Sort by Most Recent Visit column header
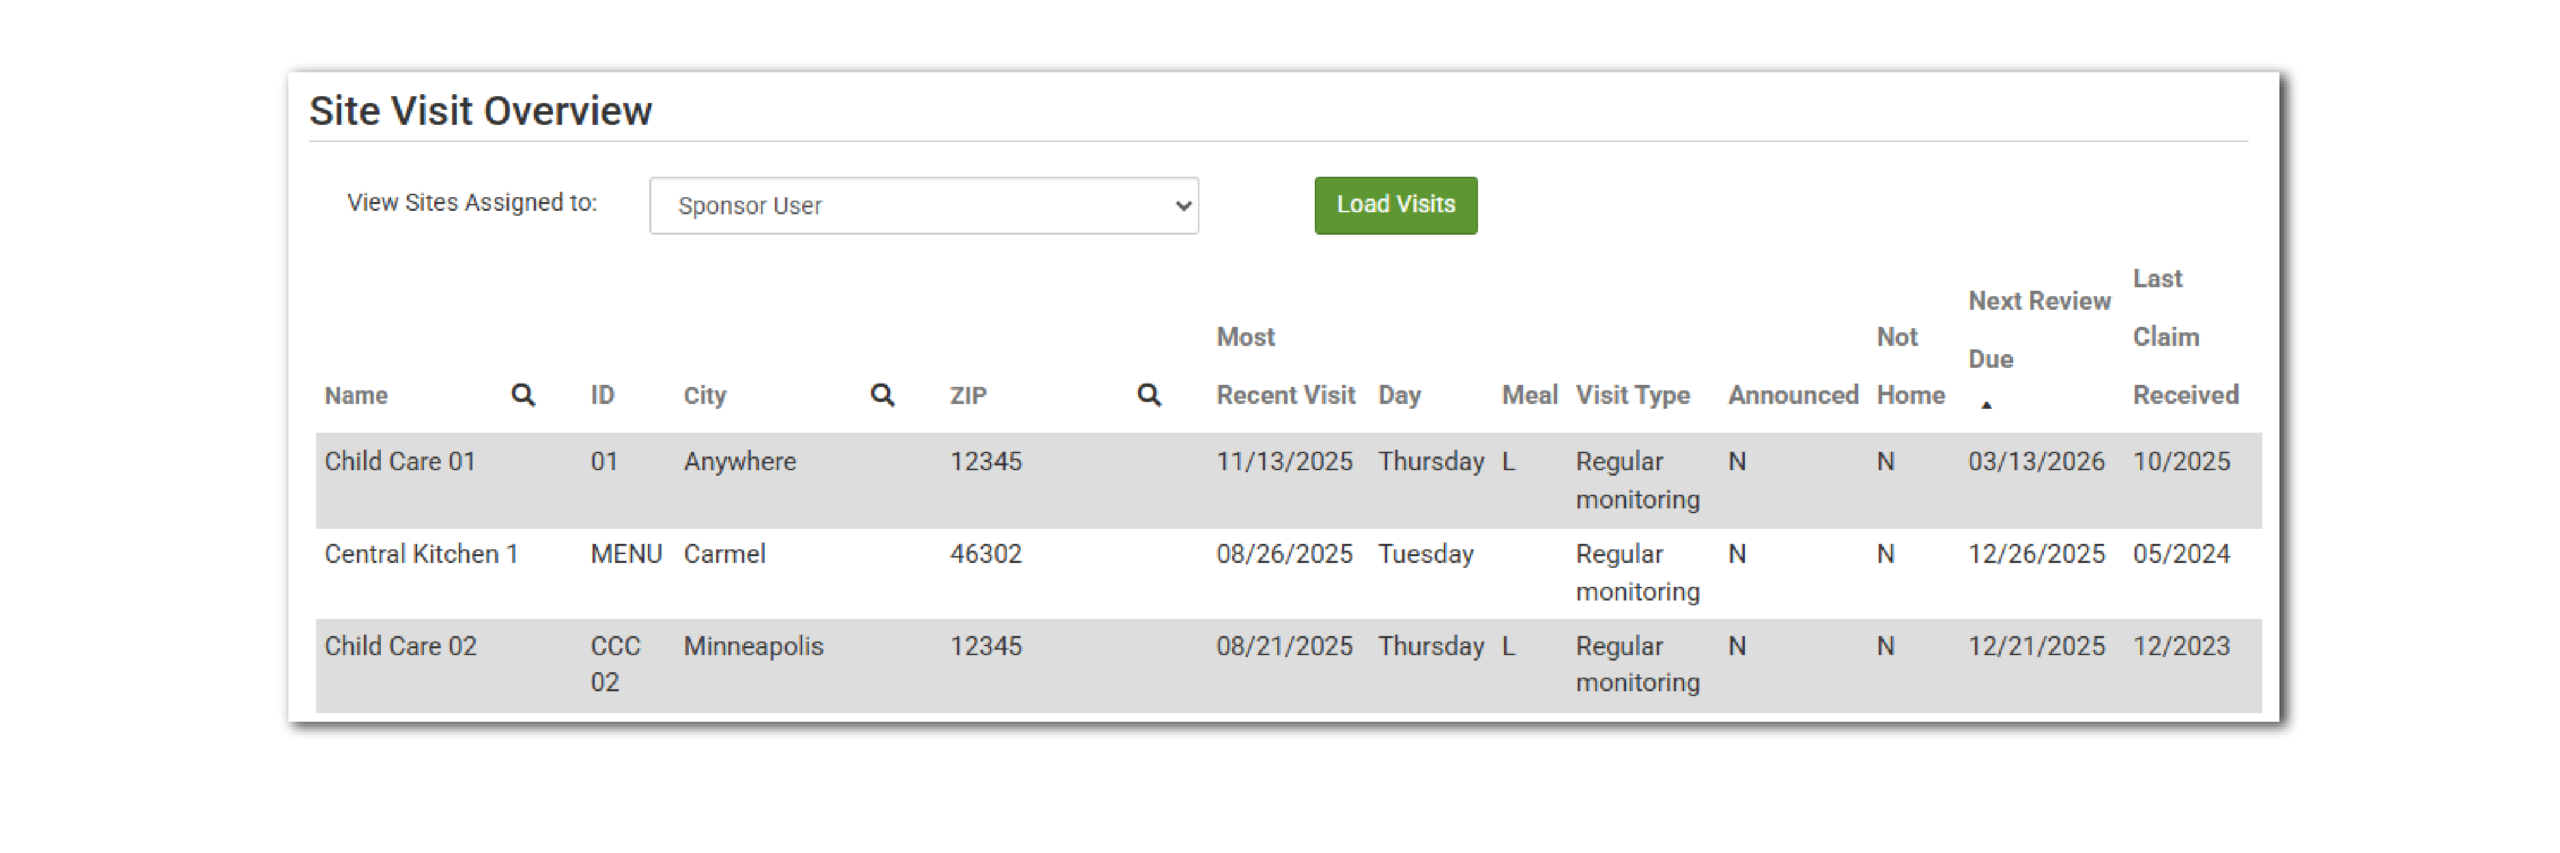 point(1284,395)
